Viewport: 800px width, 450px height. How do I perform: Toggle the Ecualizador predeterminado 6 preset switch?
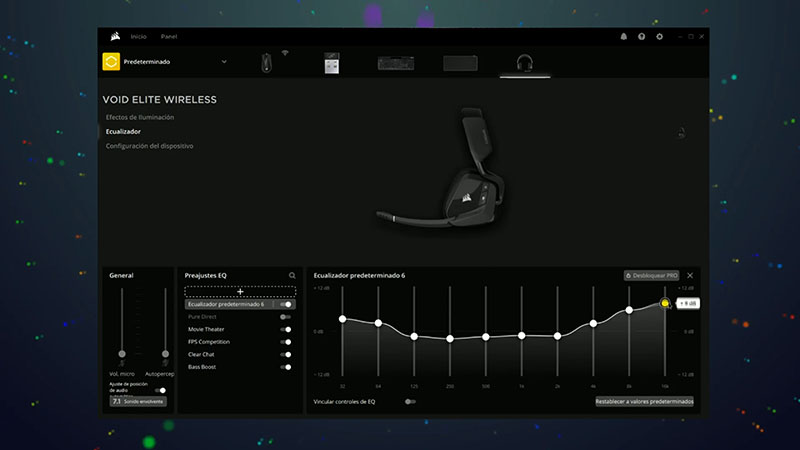coord(286,305)
